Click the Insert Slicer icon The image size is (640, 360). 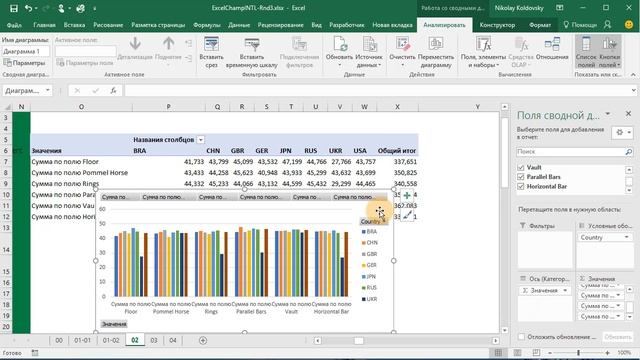click(211, 44)
